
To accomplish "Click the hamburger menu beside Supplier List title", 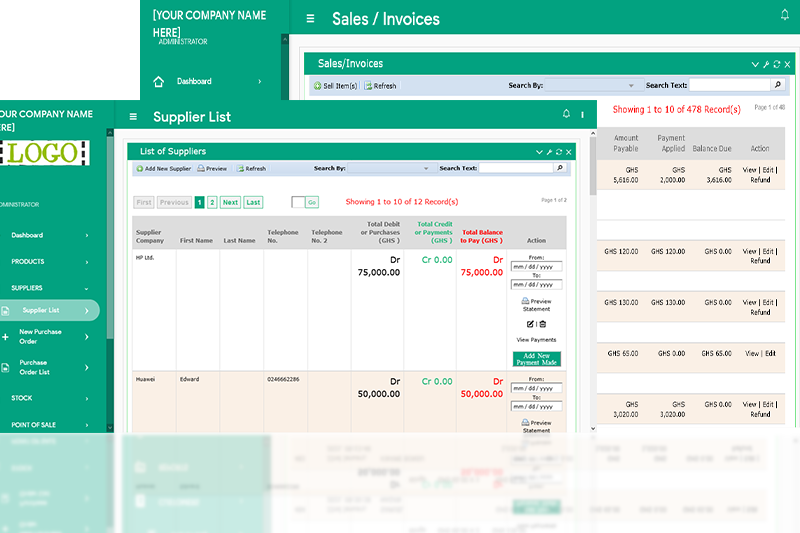I will tap(133, 117).
